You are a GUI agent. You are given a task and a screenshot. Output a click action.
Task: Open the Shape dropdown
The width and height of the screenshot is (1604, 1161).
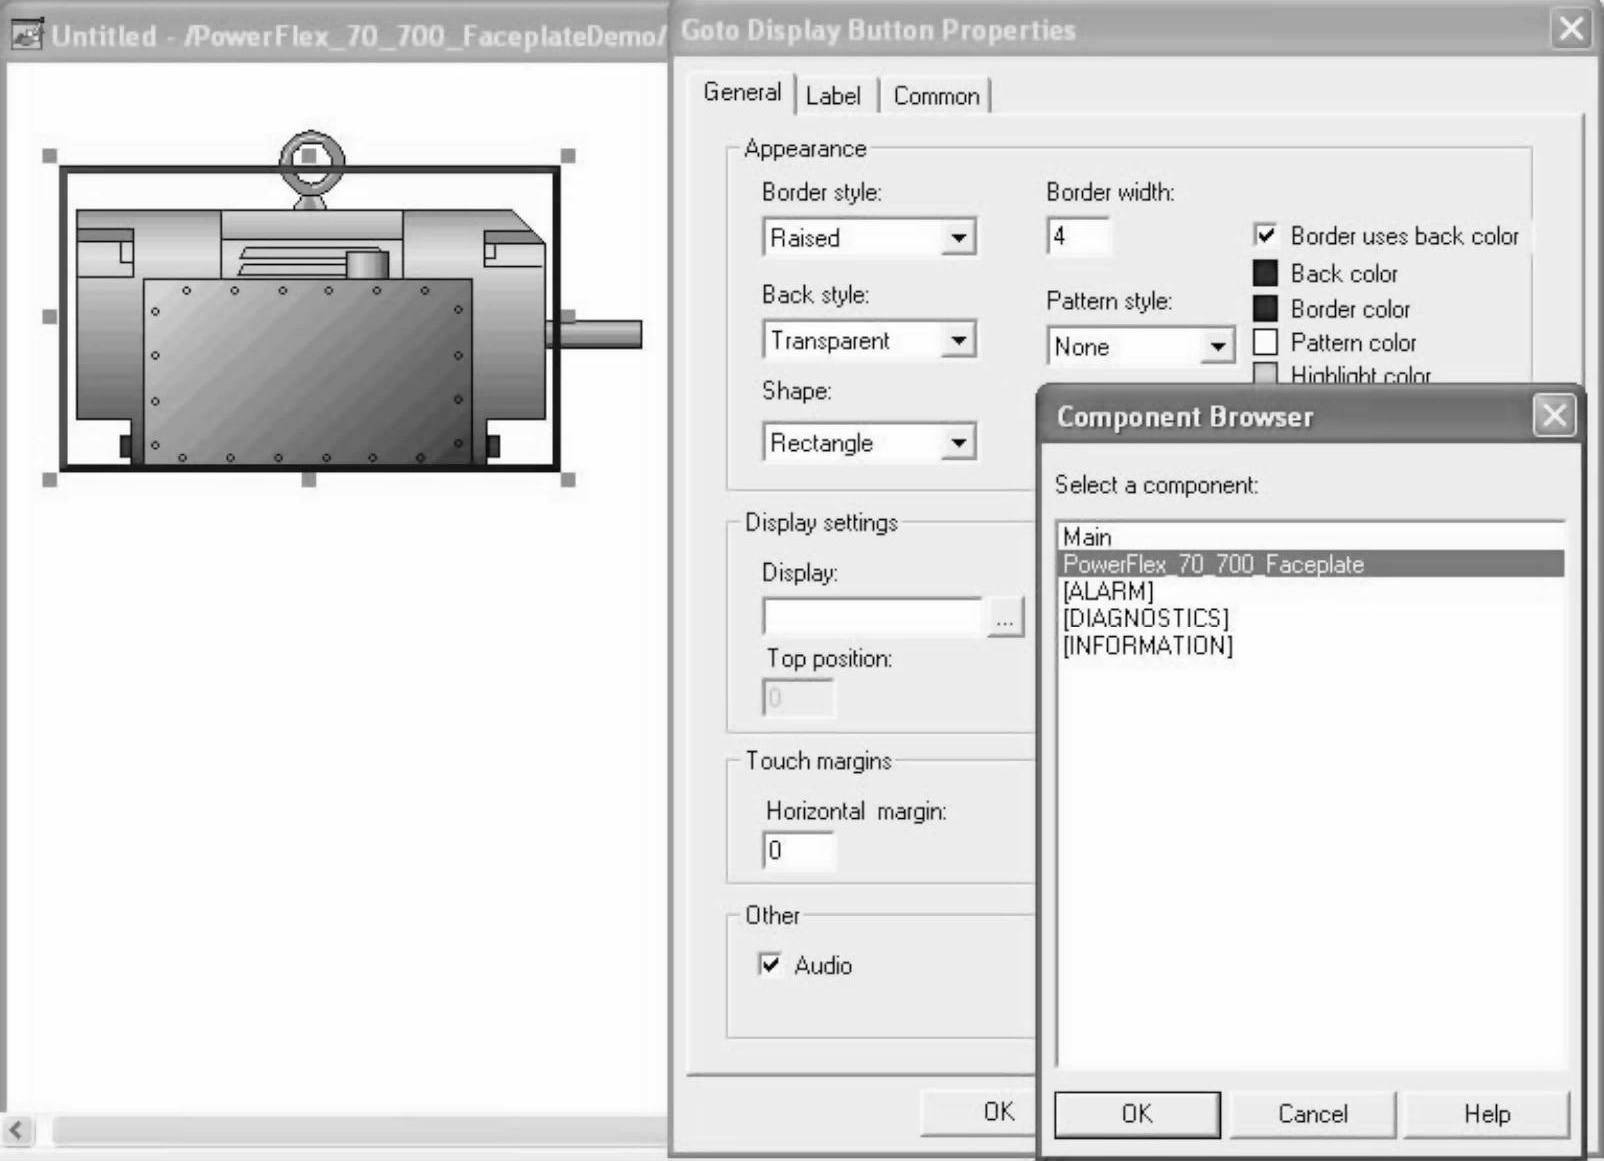pos(958,442)
